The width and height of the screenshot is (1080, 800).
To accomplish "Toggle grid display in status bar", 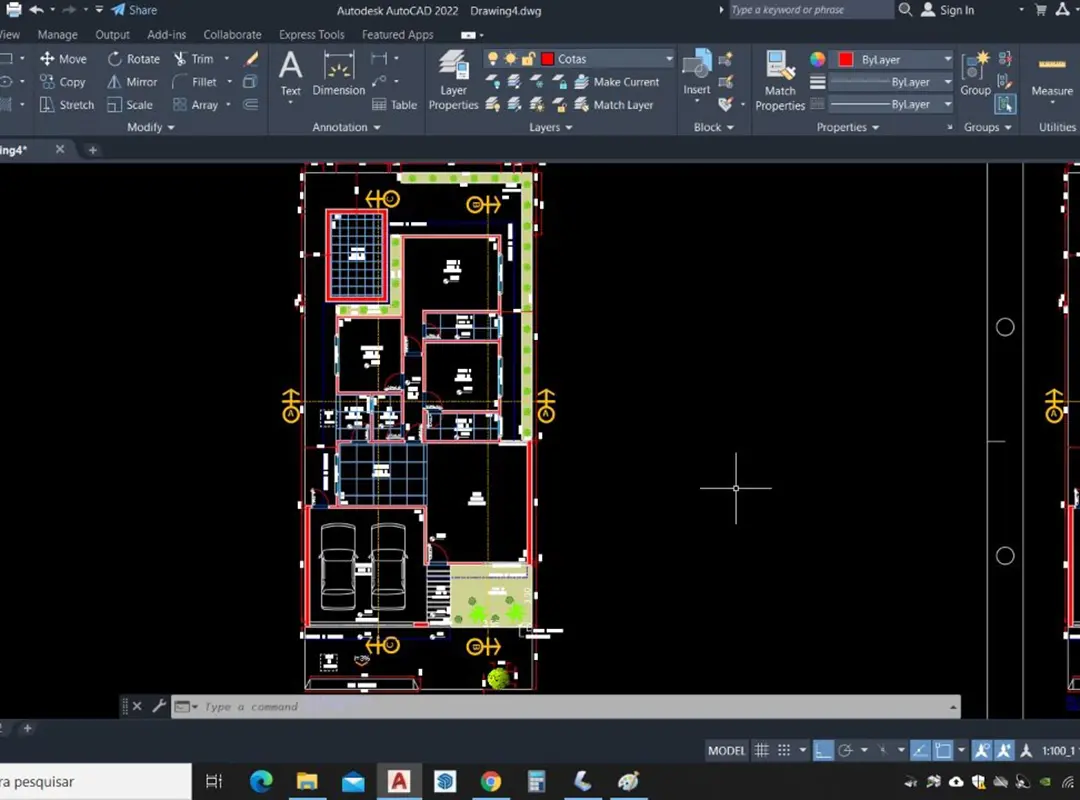I will (762, 751).
